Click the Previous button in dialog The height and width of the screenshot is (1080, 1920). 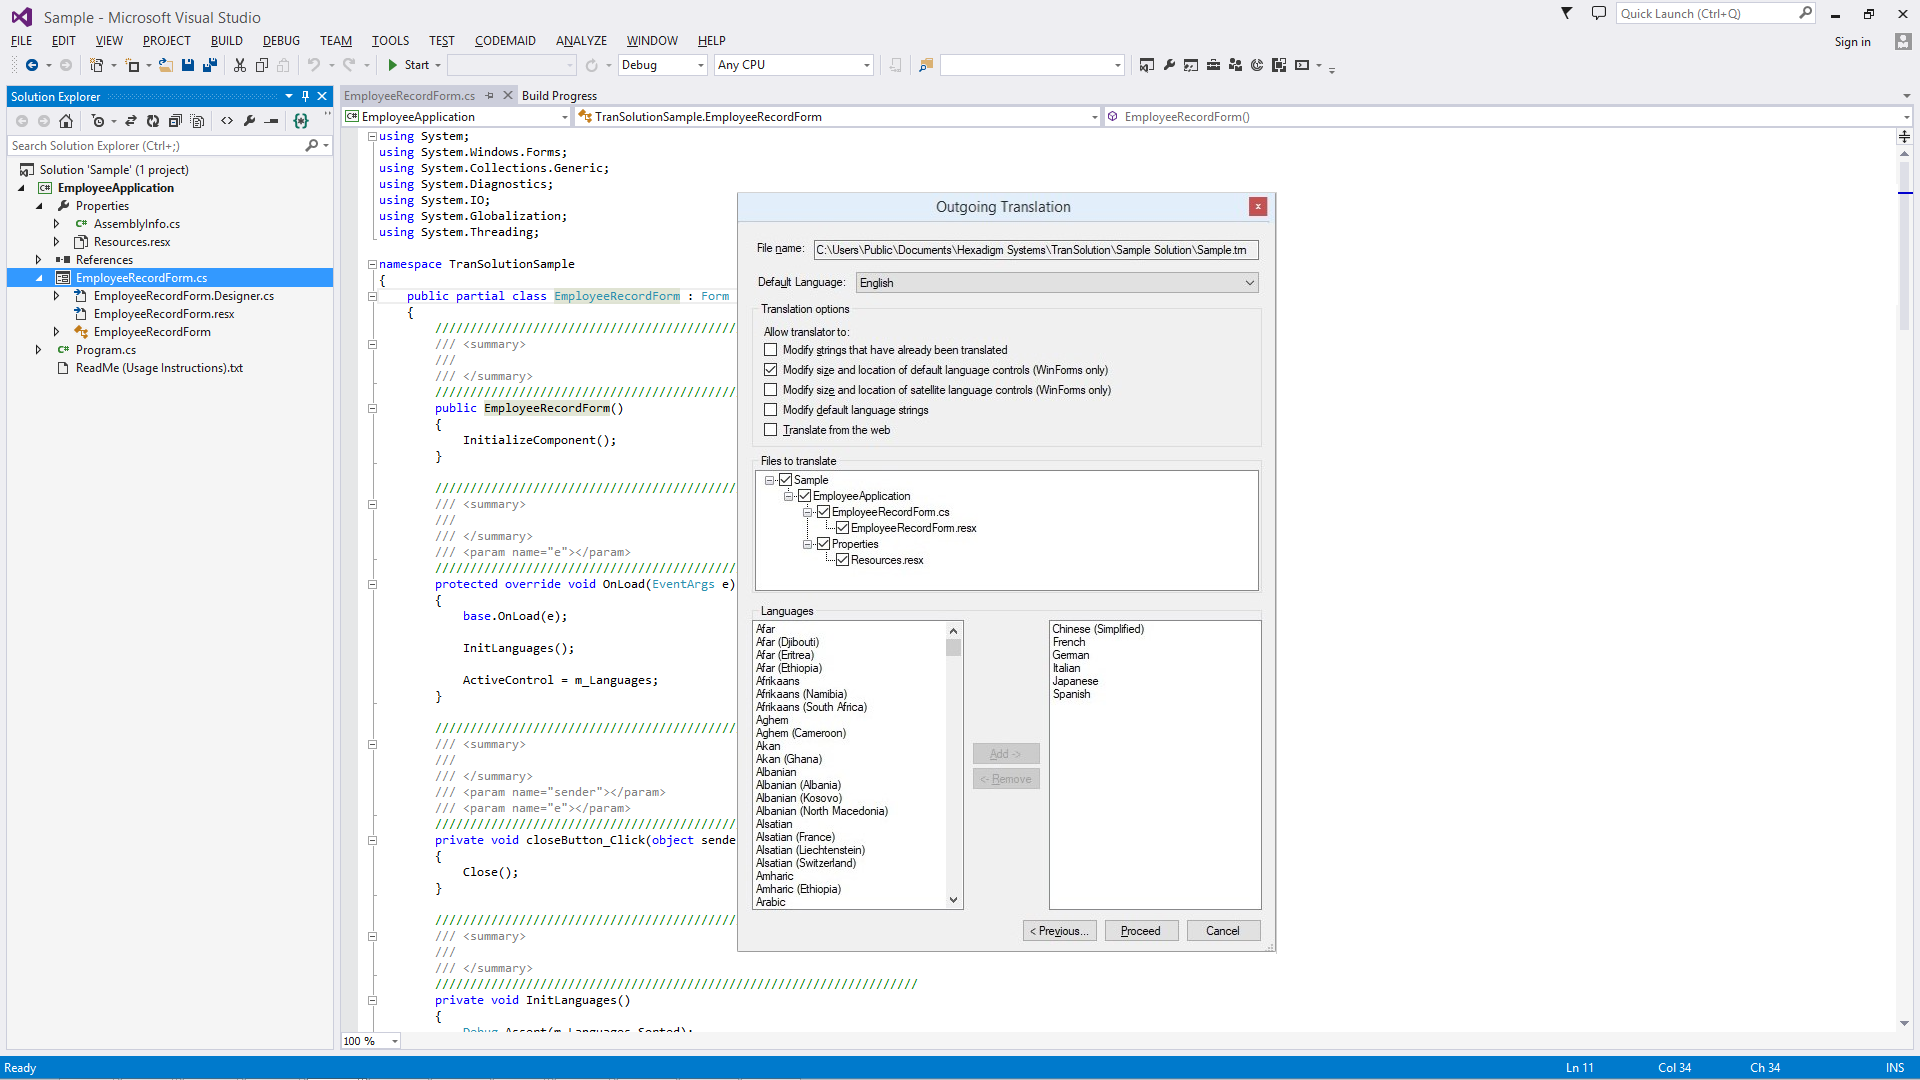pos(1060,931)
